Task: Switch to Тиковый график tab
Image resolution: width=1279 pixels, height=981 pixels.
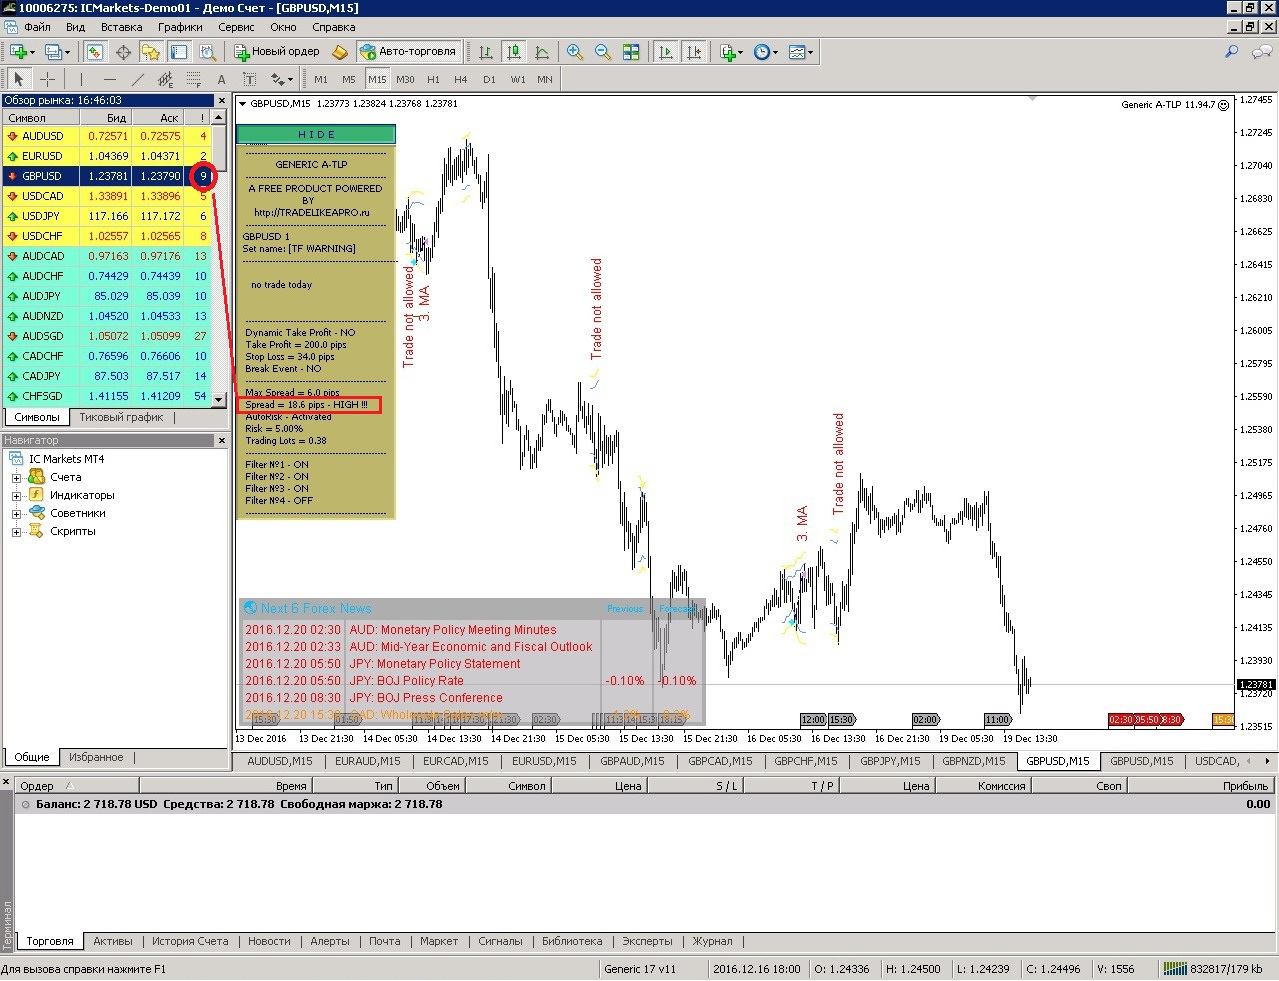Action: (121, 417)
